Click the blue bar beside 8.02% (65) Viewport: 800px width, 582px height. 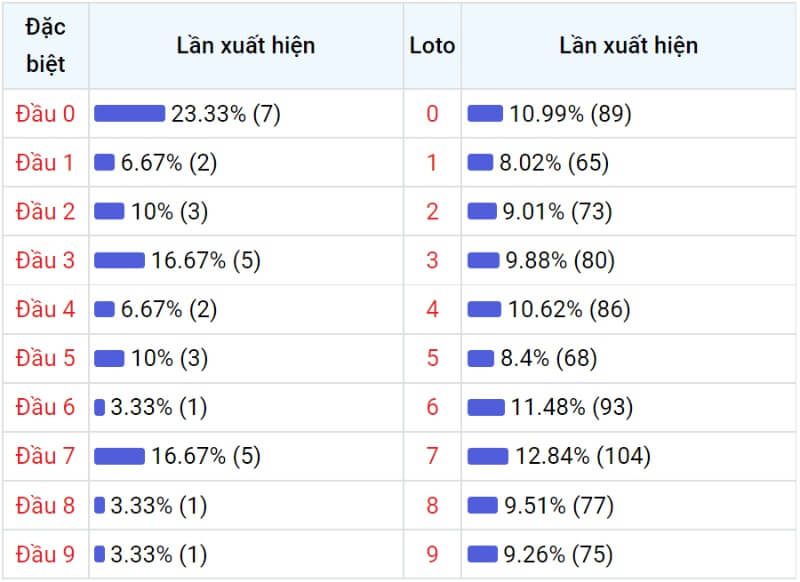point(480,162)
